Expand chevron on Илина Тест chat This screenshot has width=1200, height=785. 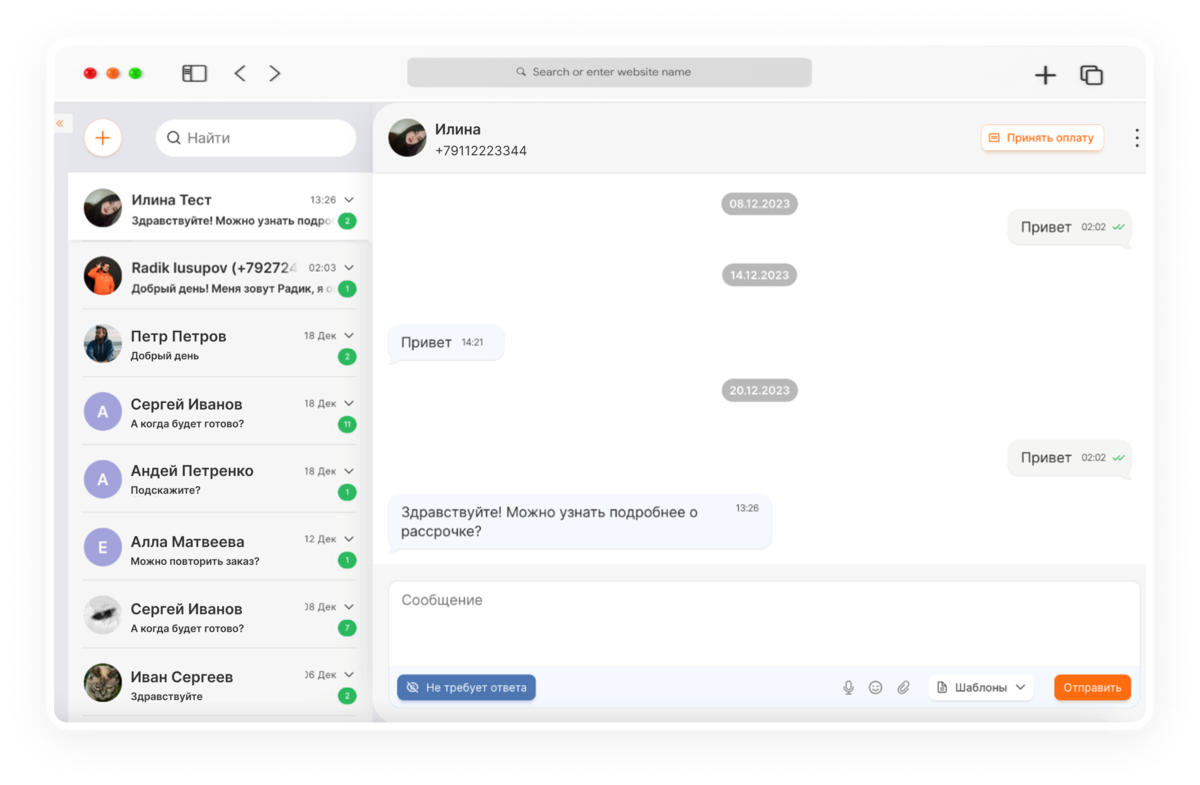(349, 200)
